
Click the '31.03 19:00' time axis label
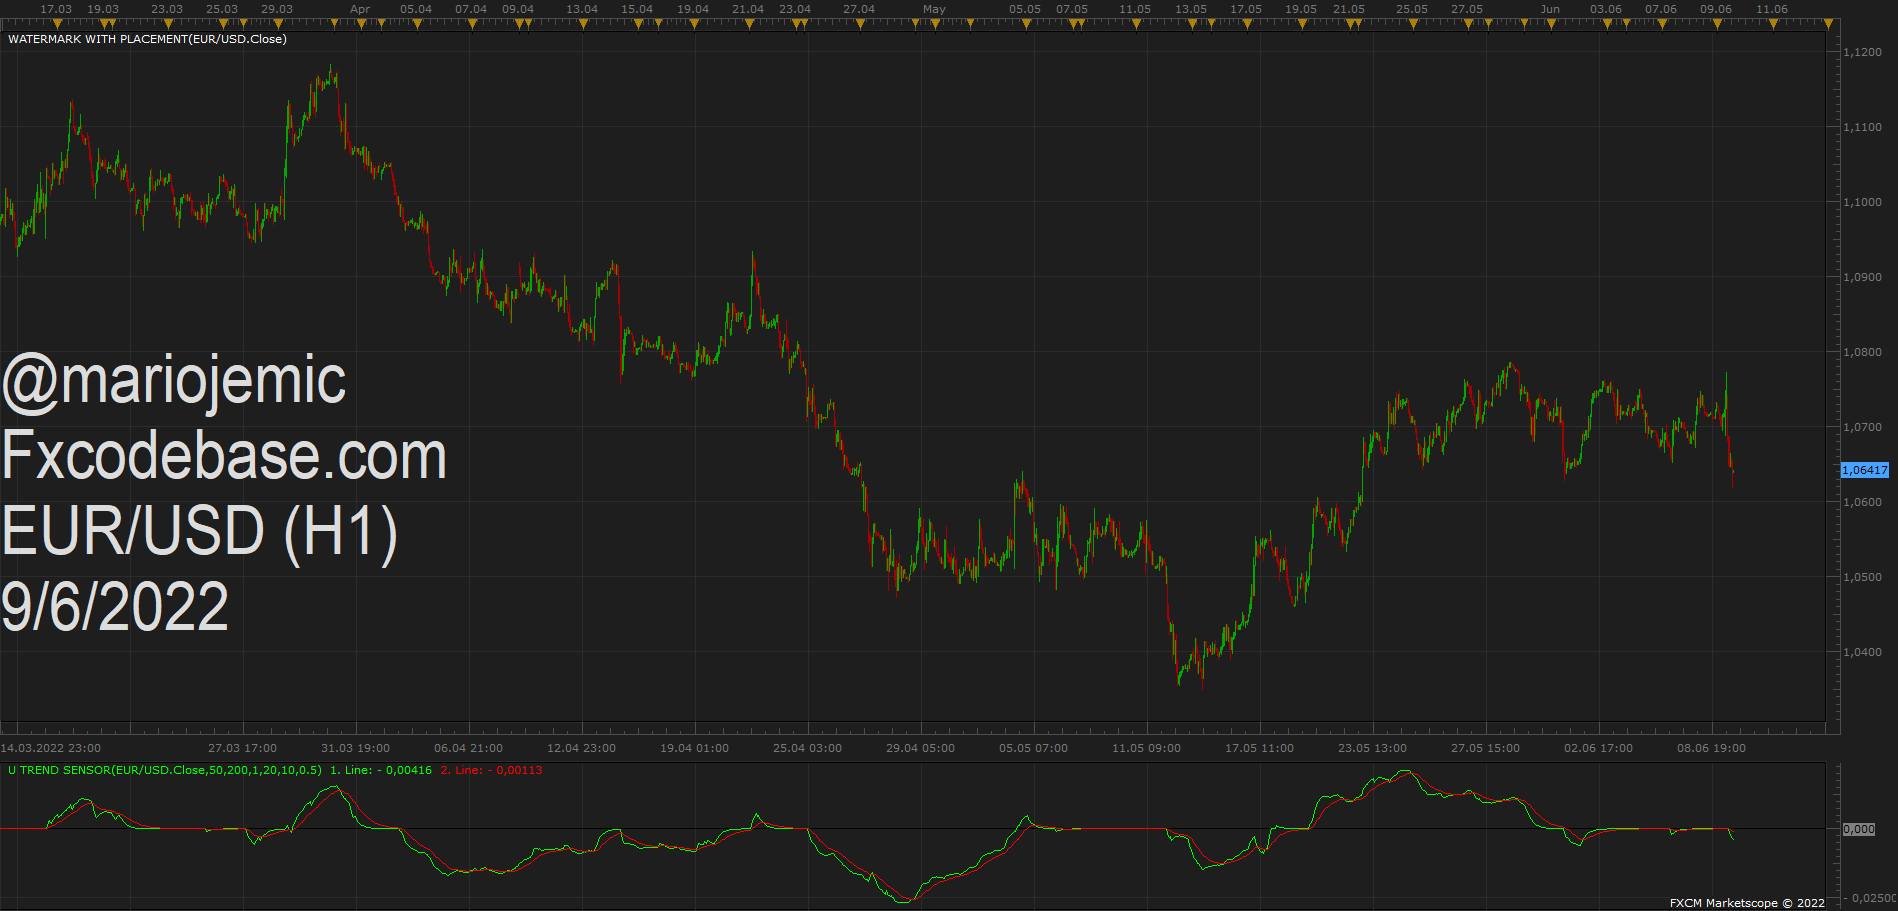click(356, 748)
